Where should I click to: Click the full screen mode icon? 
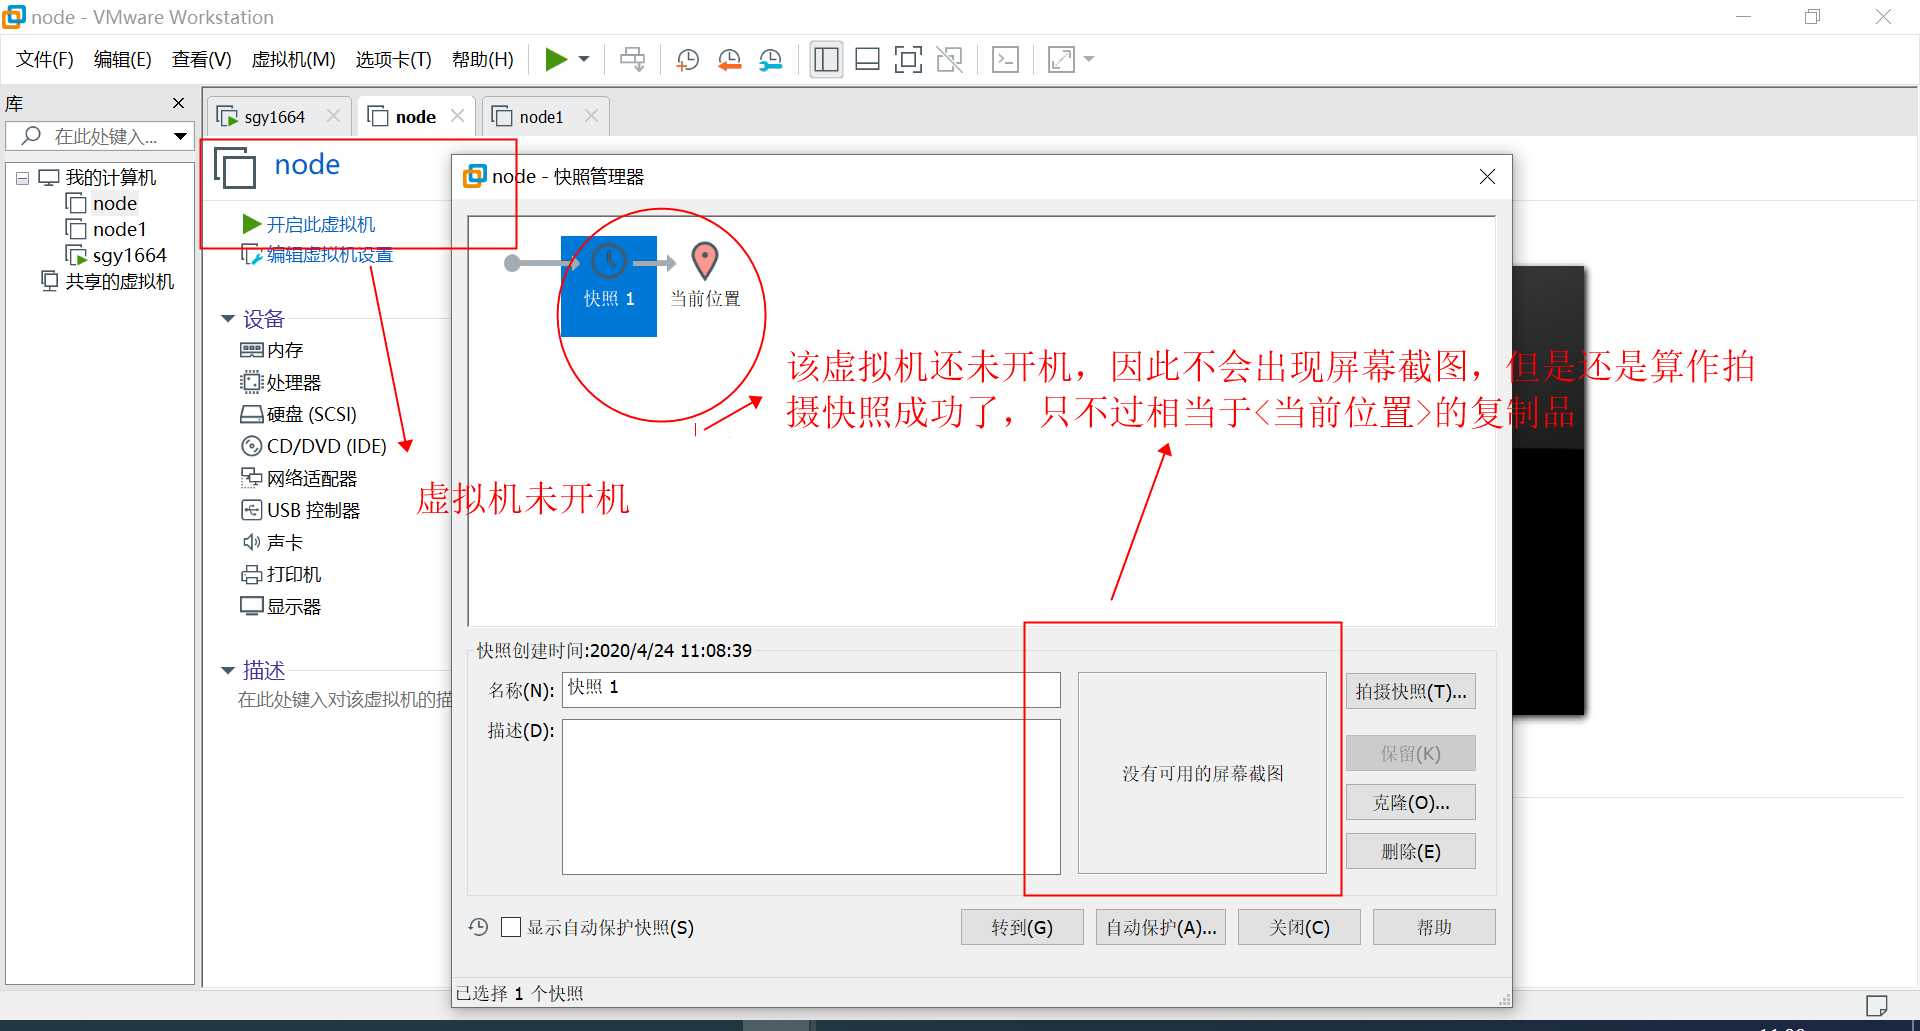click(908, 60)
